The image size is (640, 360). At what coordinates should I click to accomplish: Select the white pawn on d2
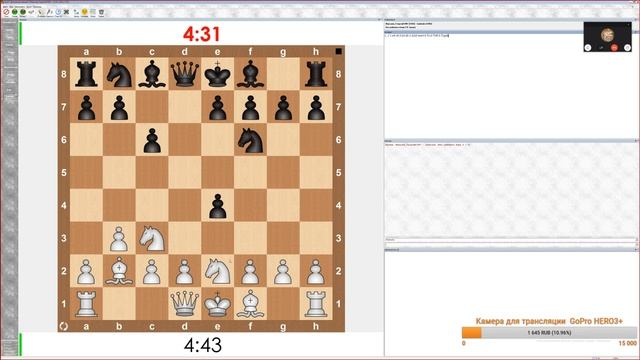pos(184,271)
